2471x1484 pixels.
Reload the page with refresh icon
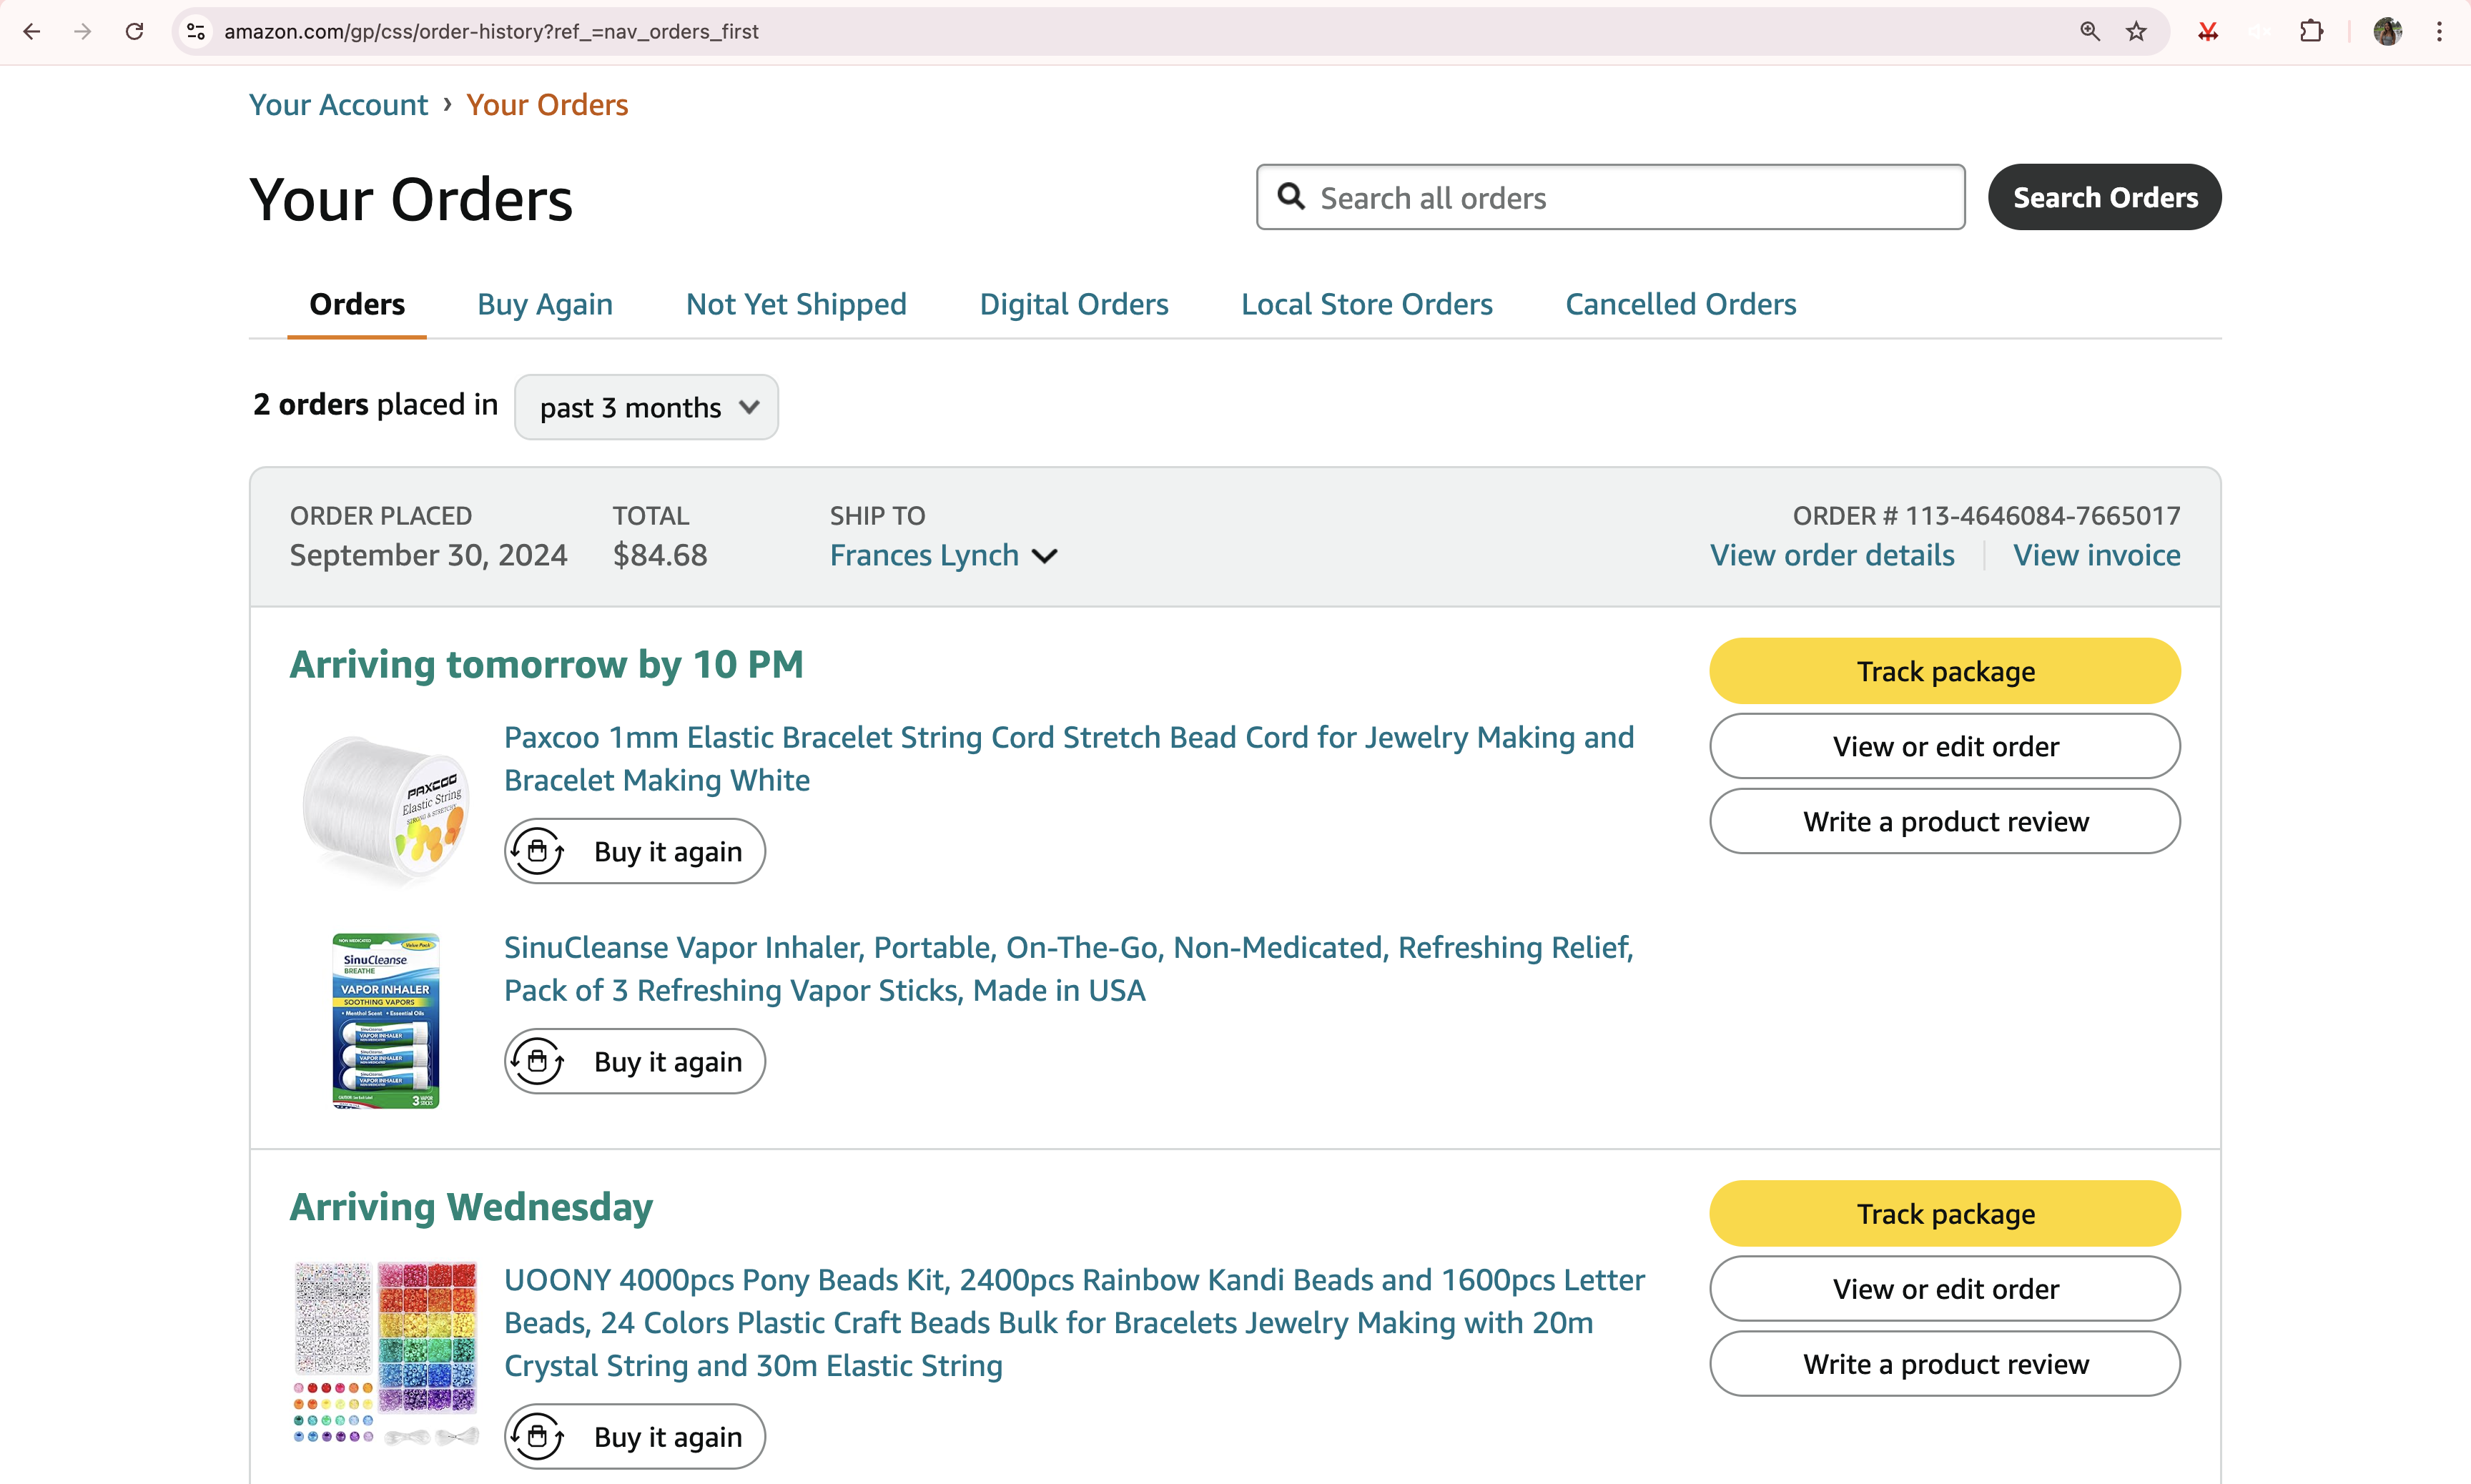[x=134, y=32]
